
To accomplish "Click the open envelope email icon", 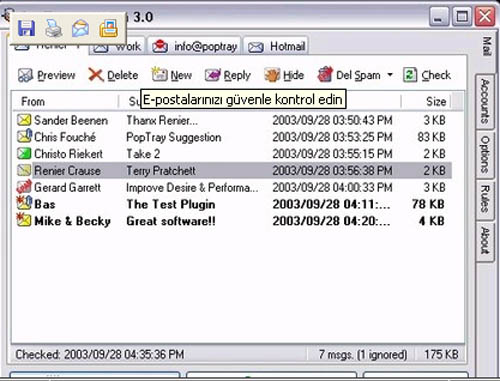I will [81, 28].
